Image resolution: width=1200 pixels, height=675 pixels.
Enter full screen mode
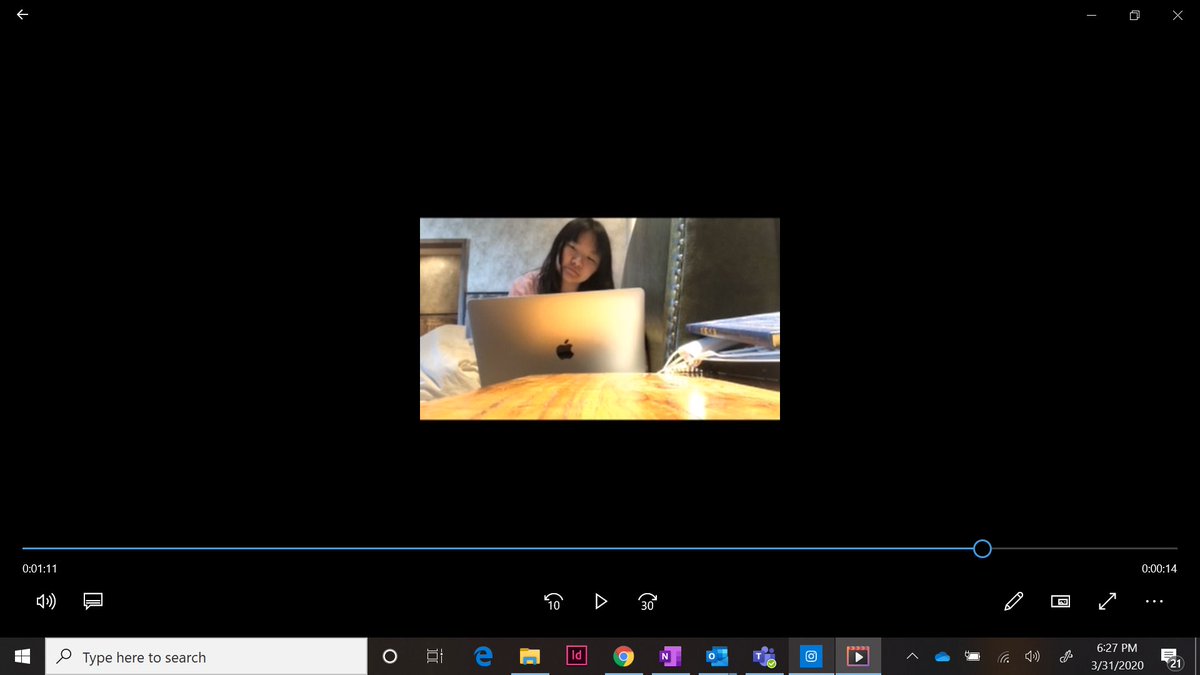pos(1107,601)
